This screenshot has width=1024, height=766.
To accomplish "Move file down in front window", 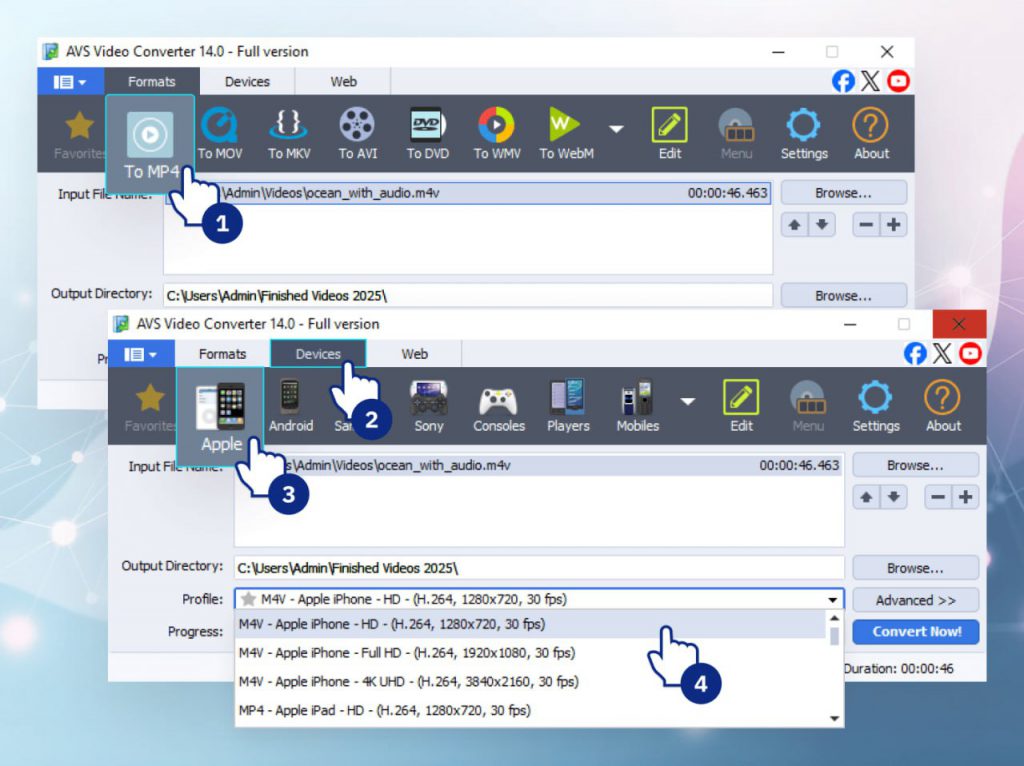I will (893, 497).
